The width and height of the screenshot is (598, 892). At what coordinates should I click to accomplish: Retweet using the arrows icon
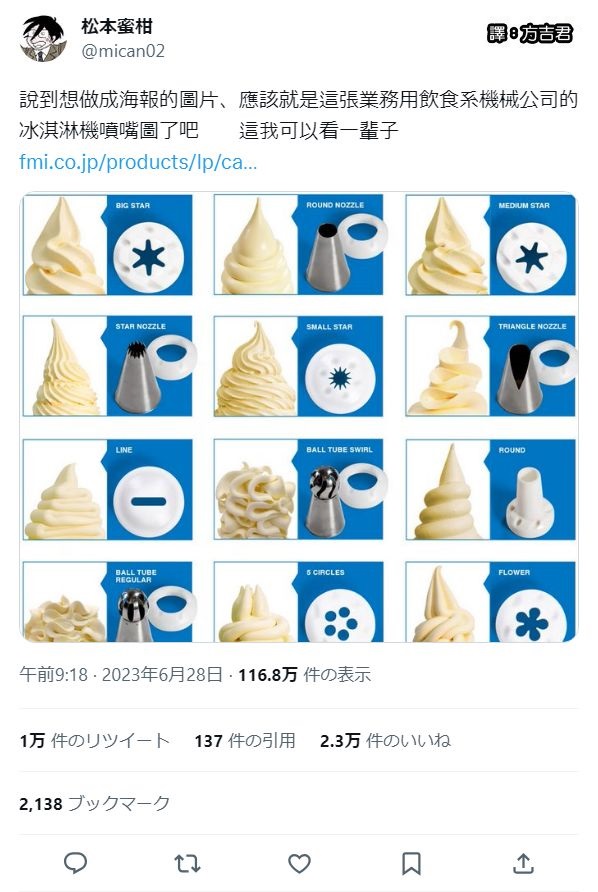(187, 864)
